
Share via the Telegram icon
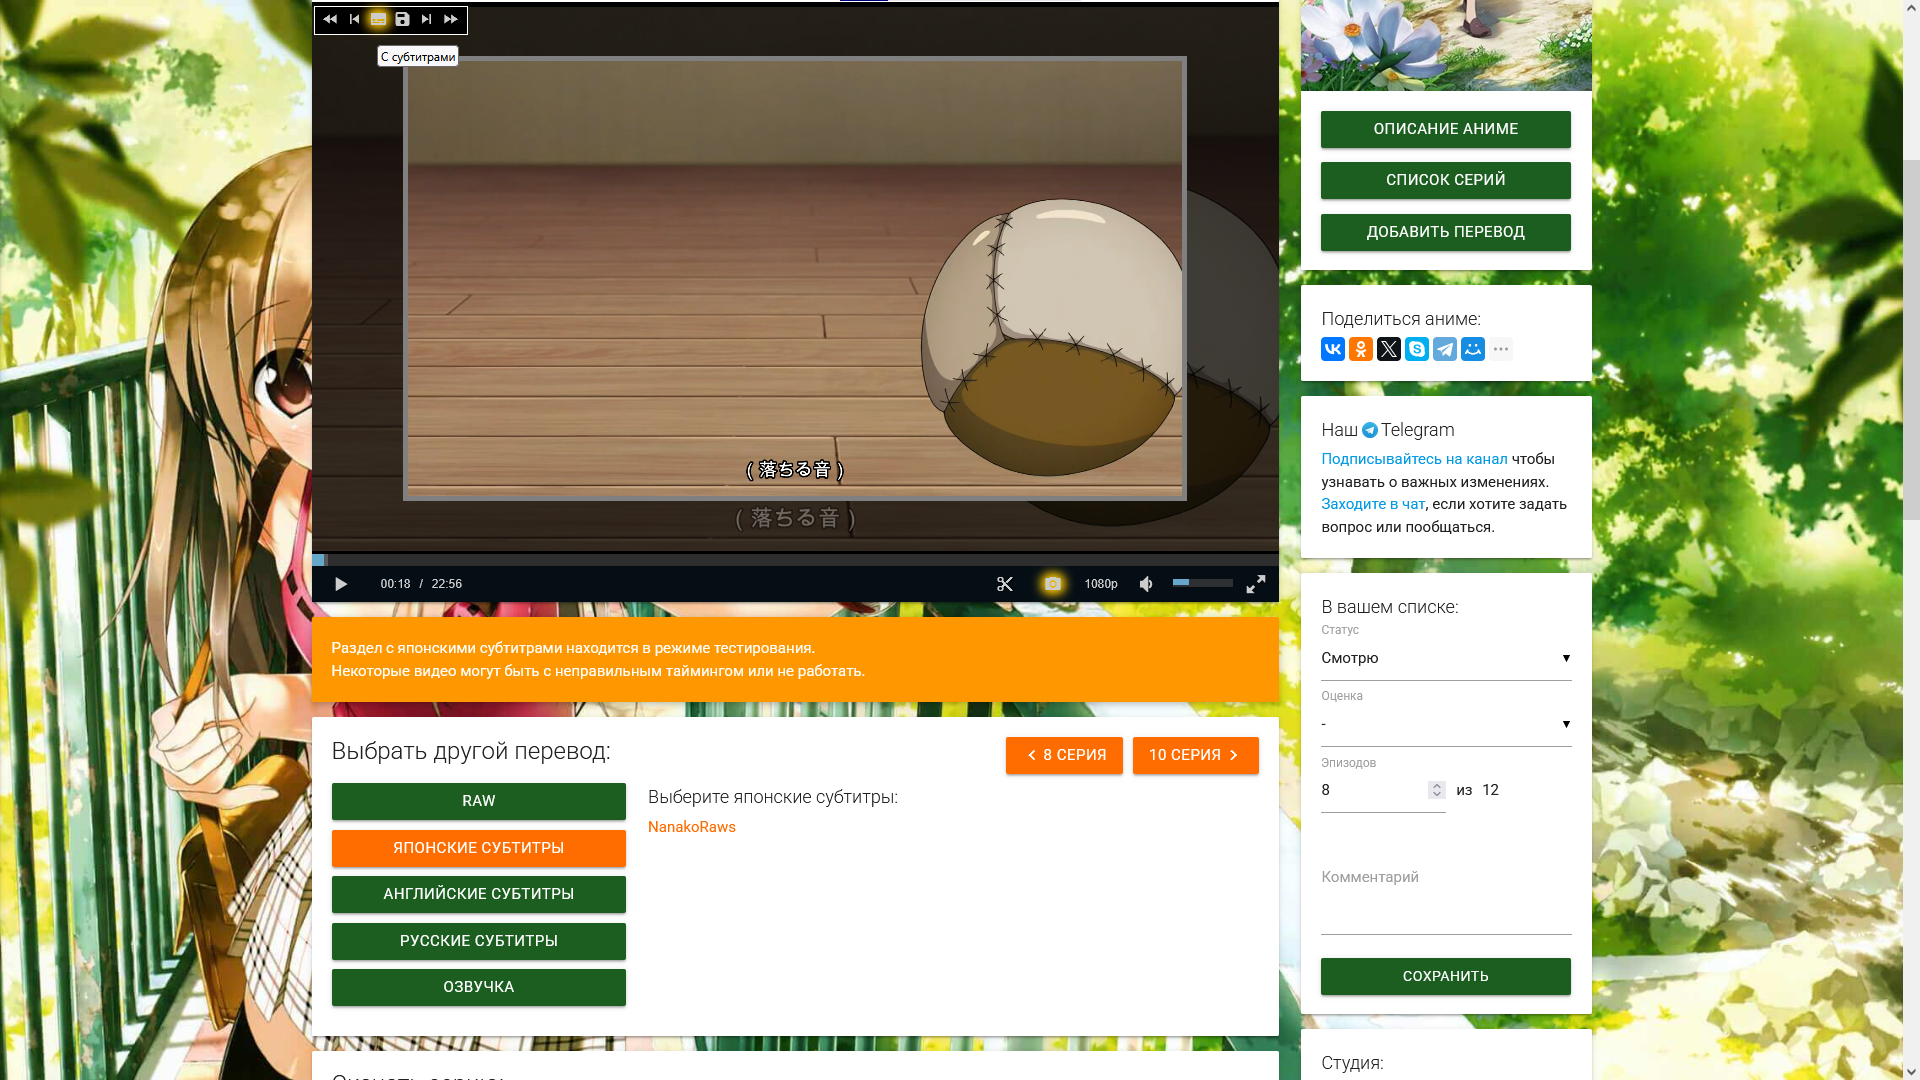[x=1445, y=349]
